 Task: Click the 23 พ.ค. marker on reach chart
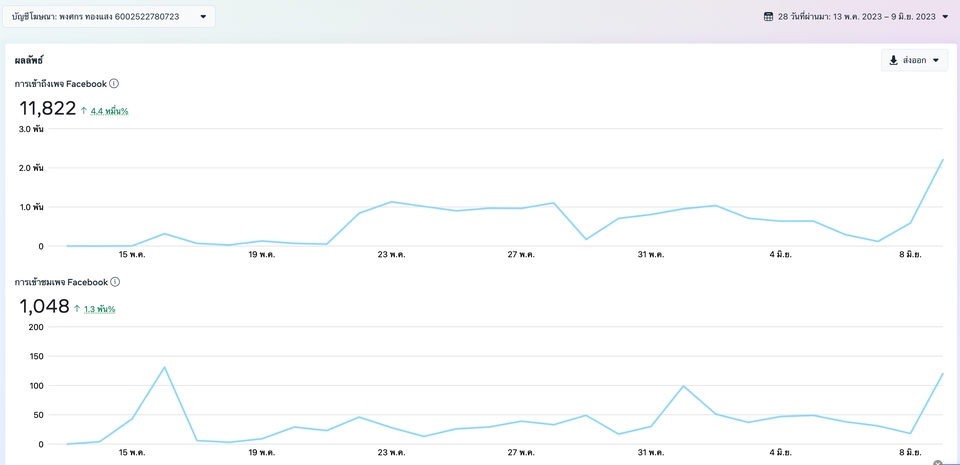391,255
